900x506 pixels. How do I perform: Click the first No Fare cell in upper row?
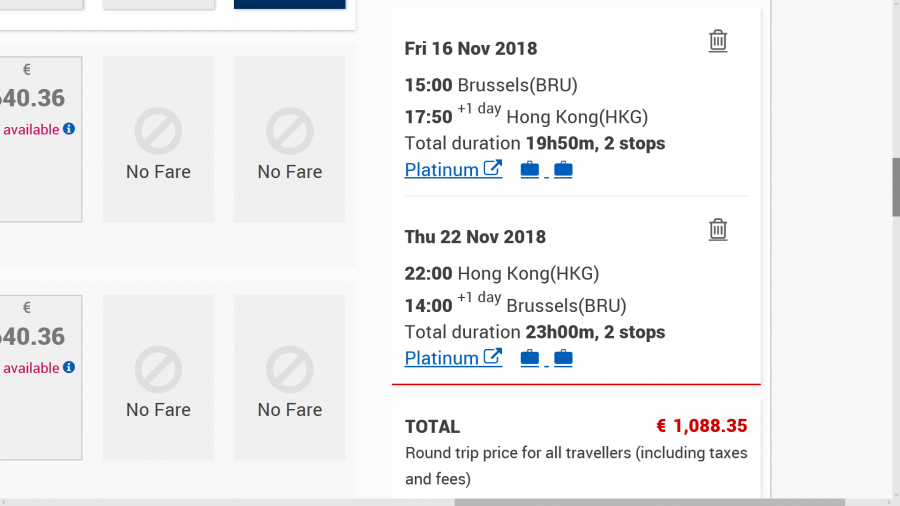pos(158,139)
